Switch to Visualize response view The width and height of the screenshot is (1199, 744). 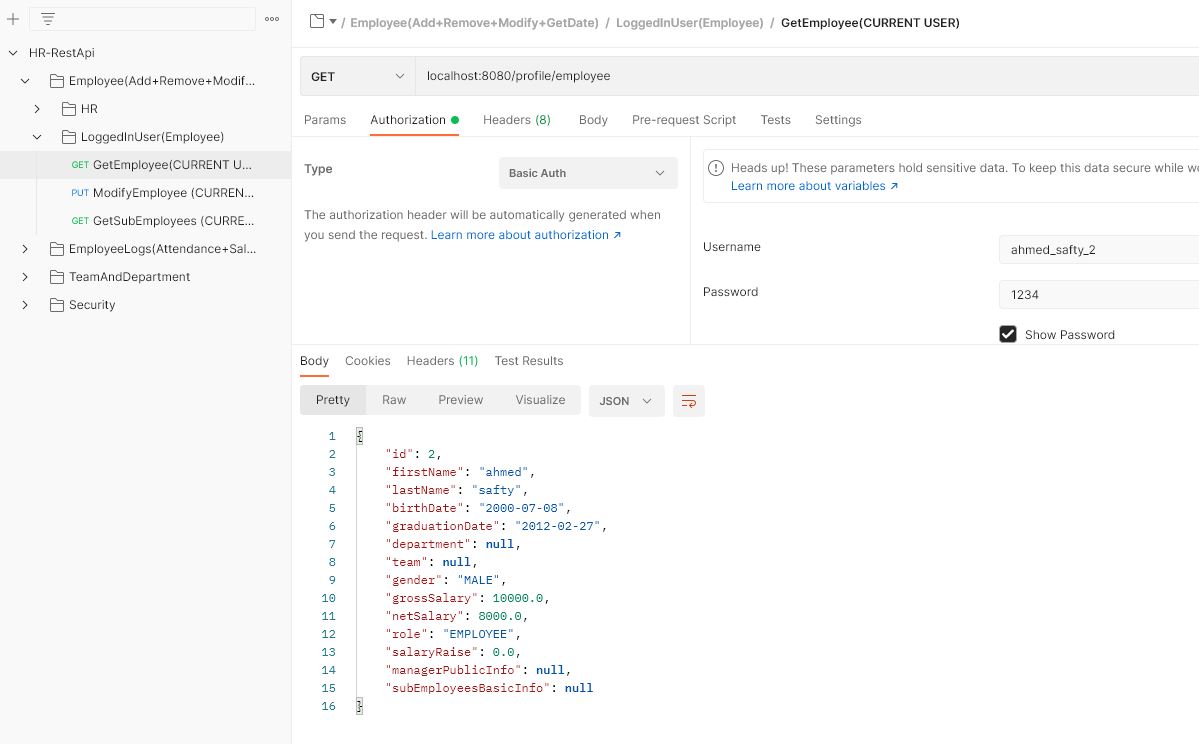[540, 400]
